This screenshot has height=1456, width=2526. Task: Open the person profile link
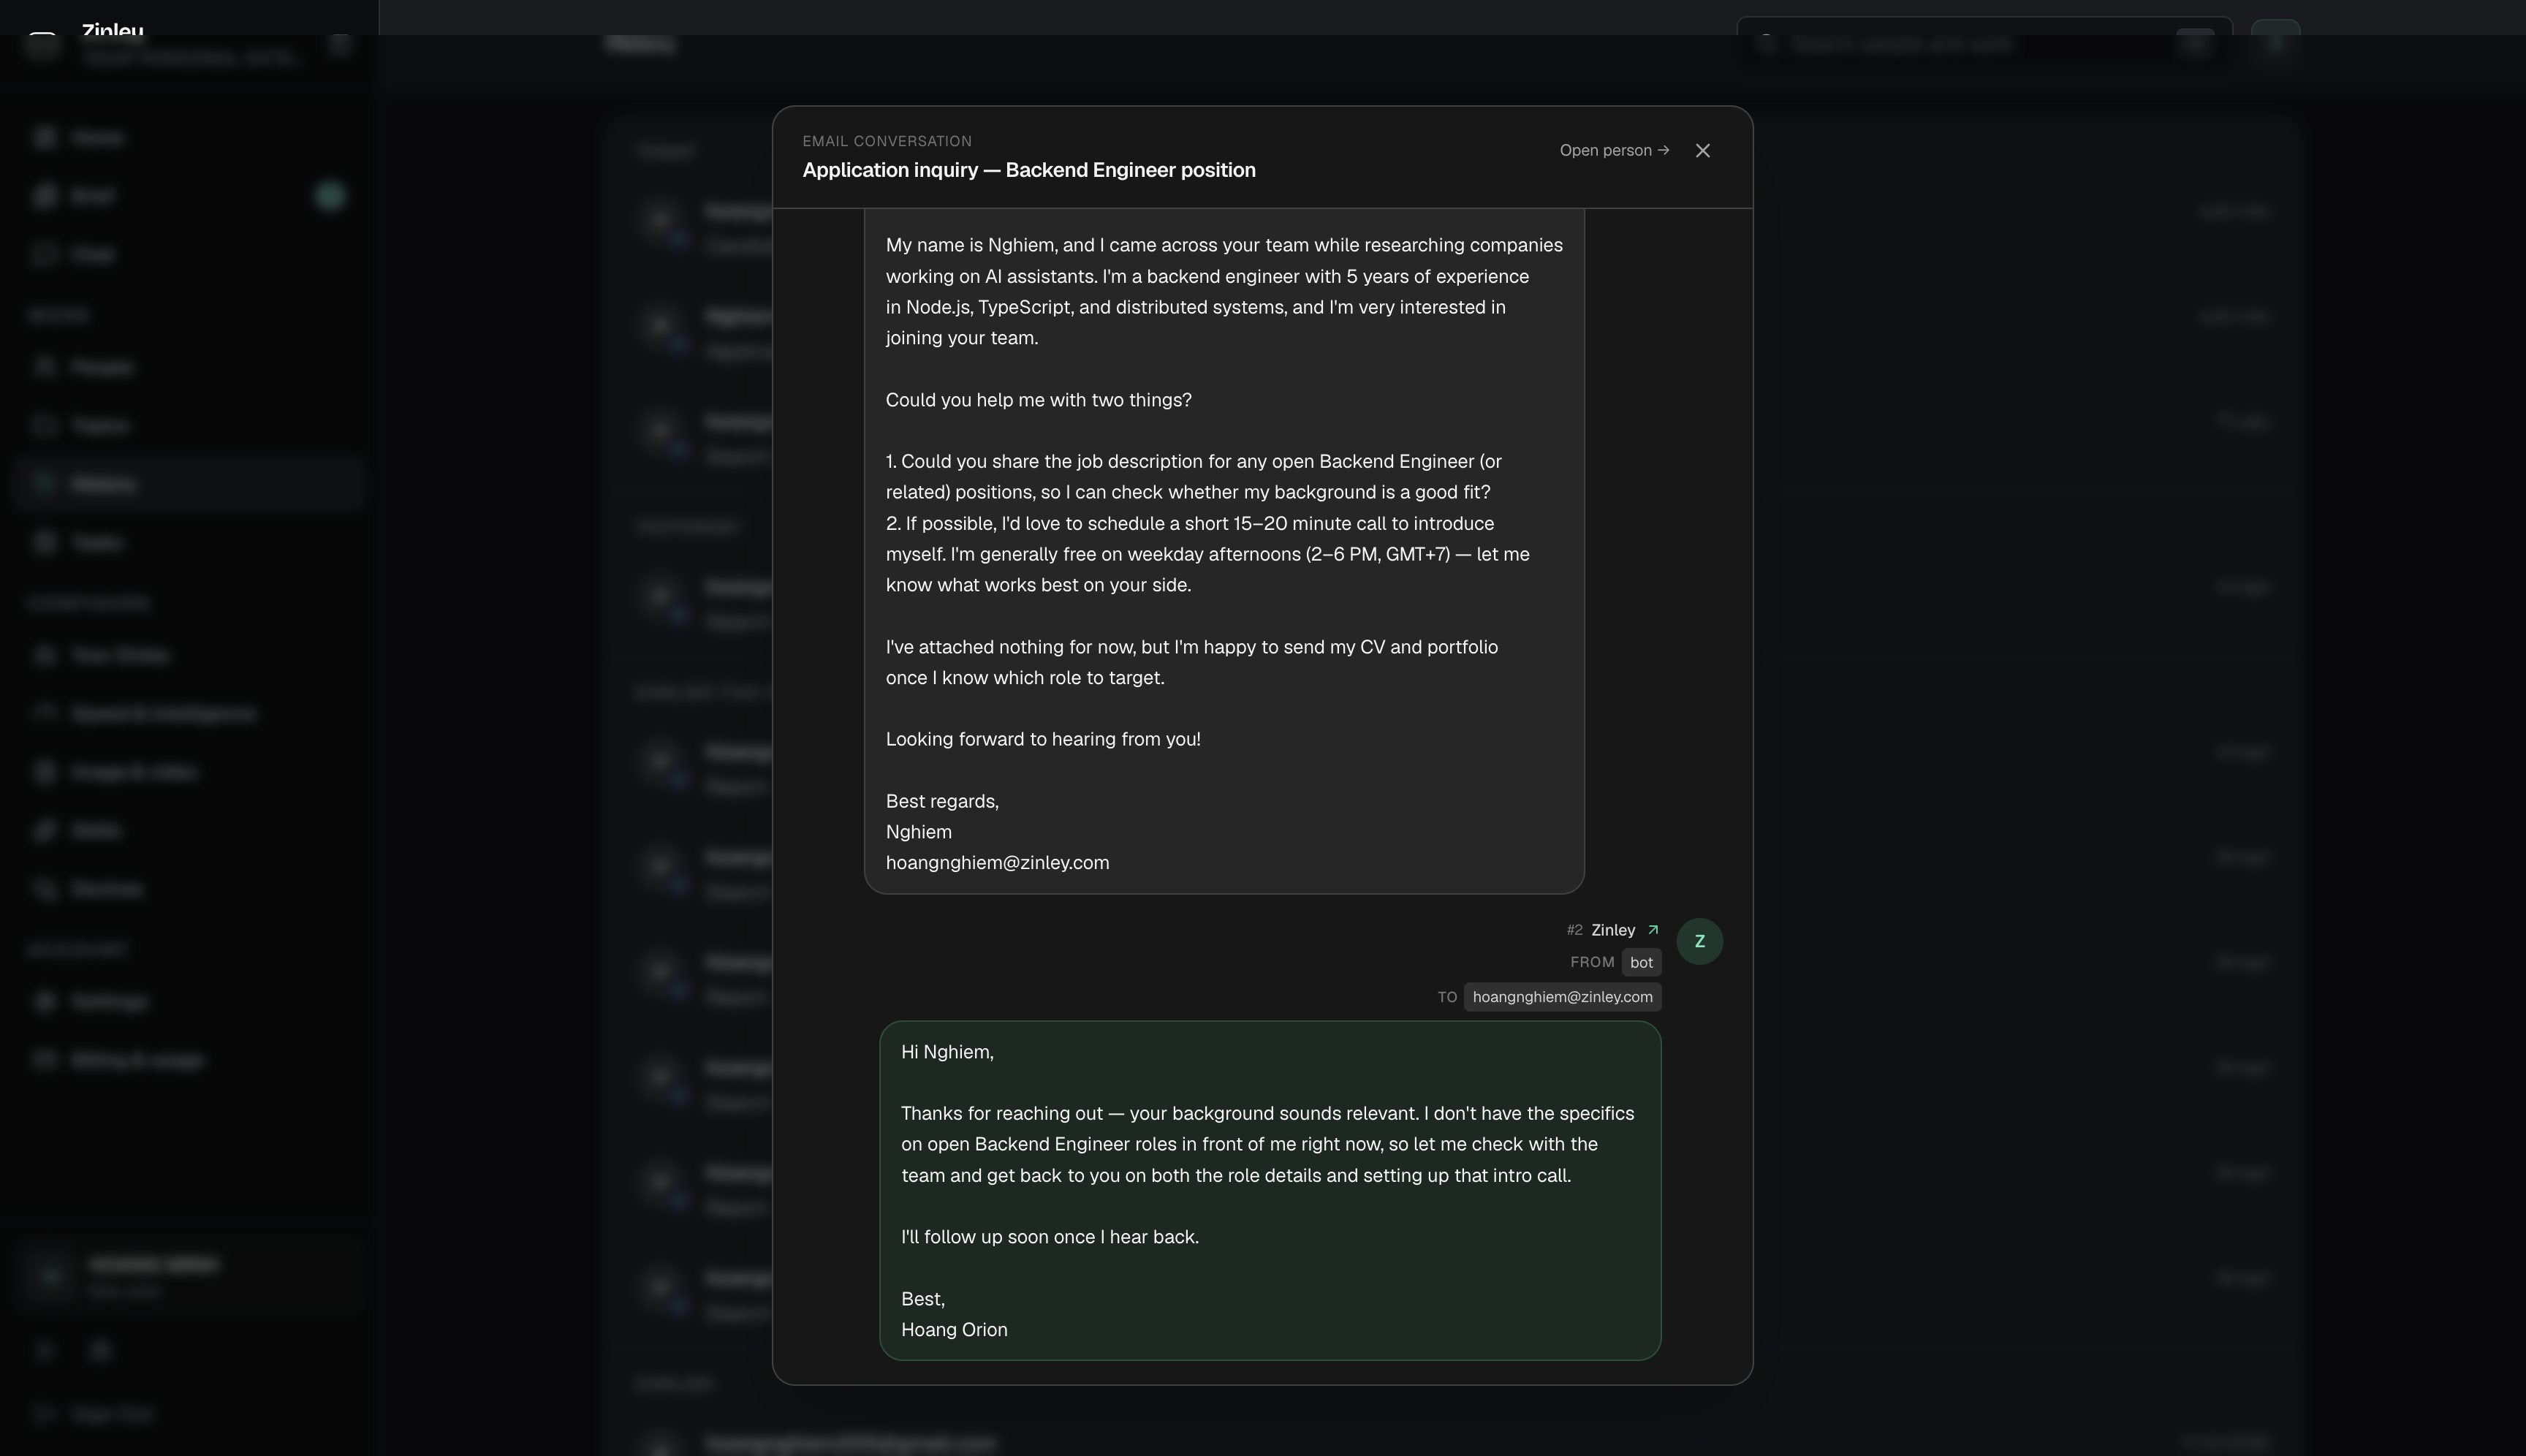(1614, 150)
